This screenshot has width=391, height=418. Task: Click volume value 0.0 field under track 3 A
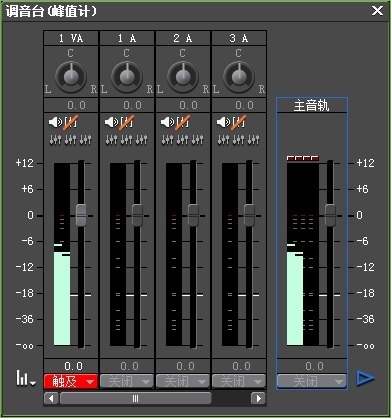coord(239,366)
